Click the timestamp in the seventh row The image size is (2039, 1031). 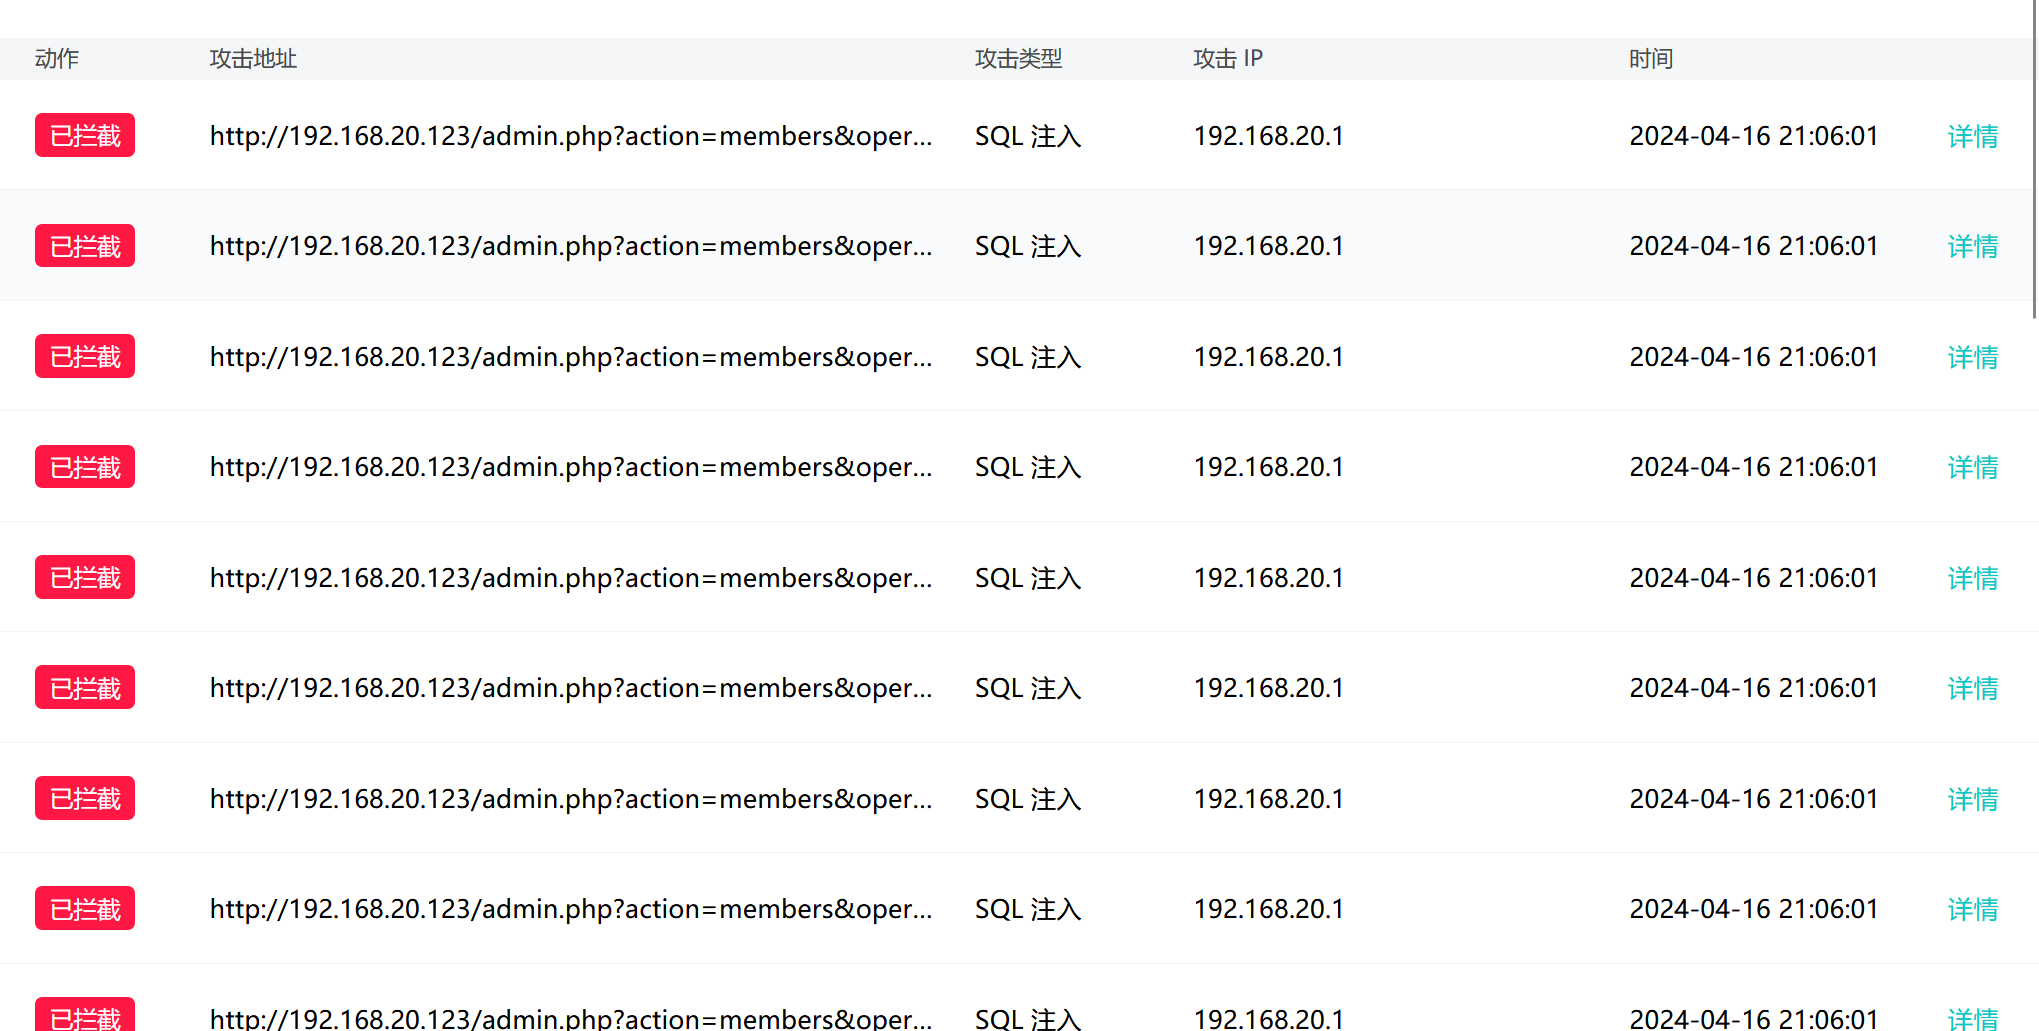(x=1753, y=799)
